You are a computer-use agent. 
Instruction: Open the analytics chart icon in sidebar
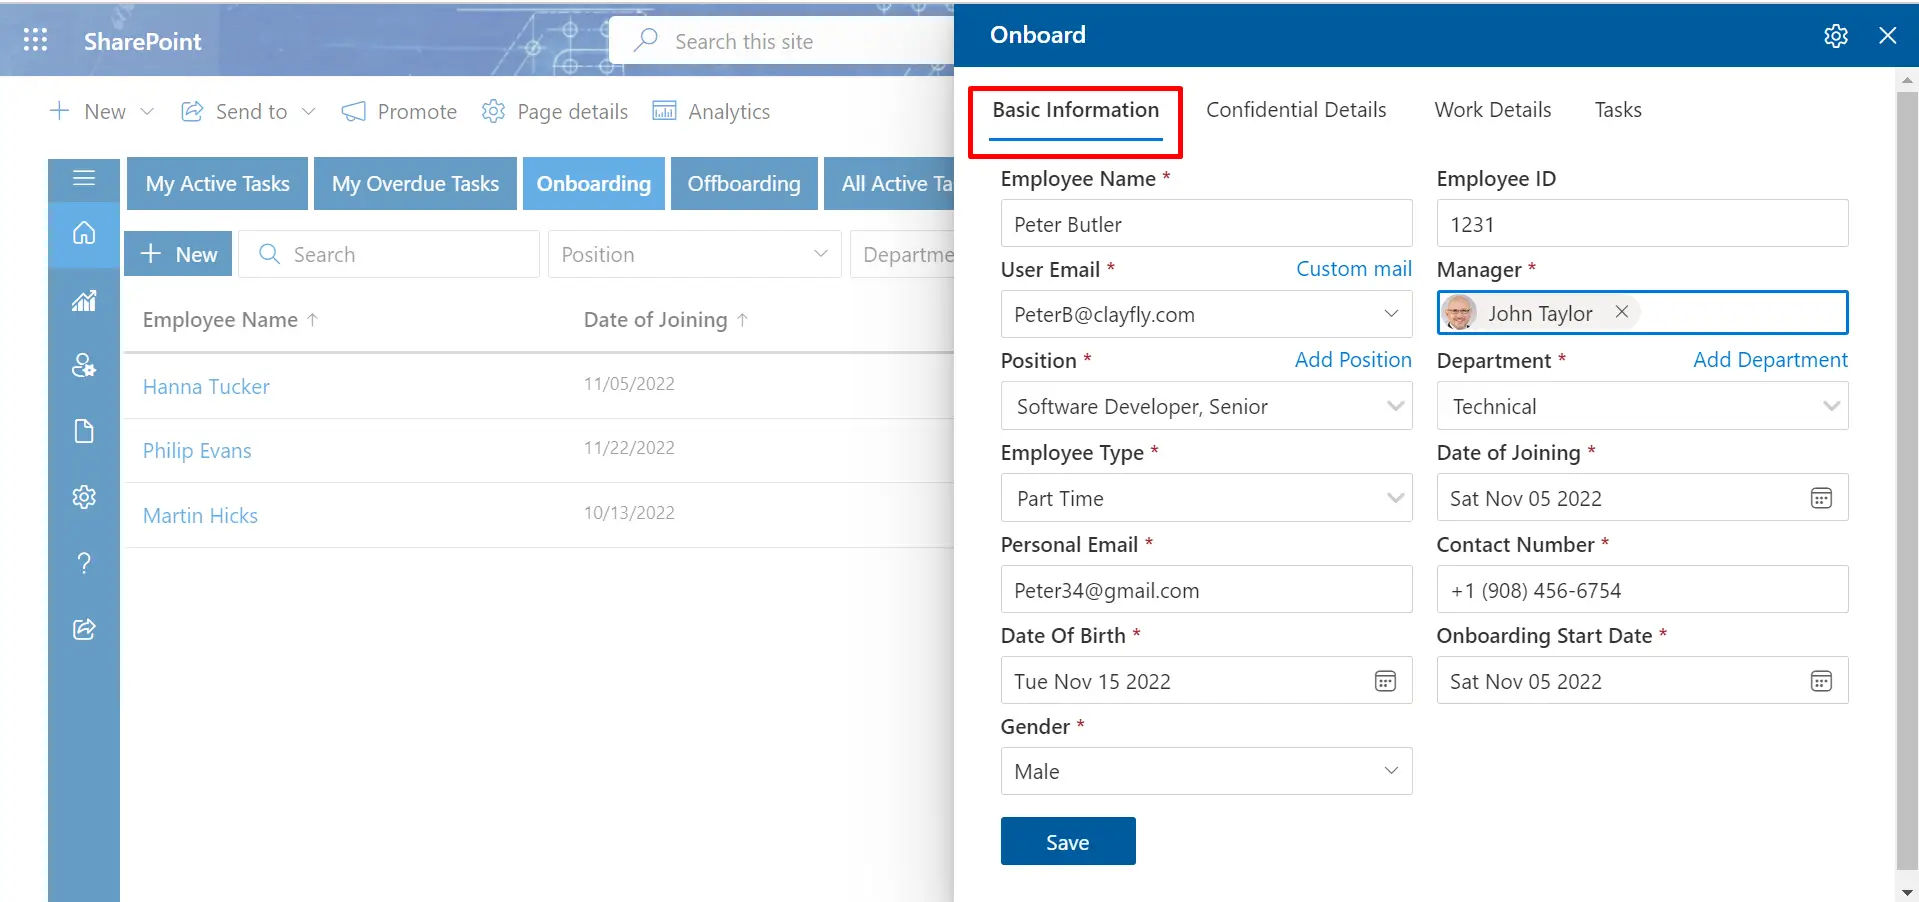[x=83, y=300]
